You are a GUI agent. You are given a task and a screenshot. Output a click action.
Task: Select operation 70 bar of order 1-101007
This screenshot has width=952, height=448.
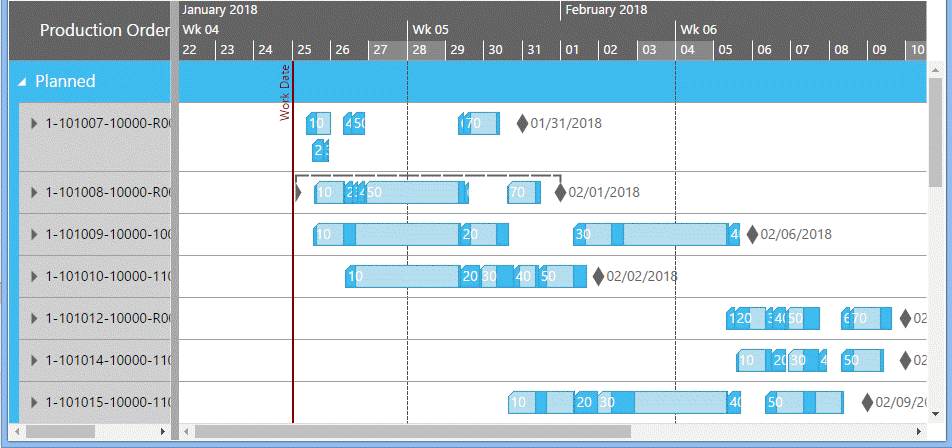click(482, 123)
